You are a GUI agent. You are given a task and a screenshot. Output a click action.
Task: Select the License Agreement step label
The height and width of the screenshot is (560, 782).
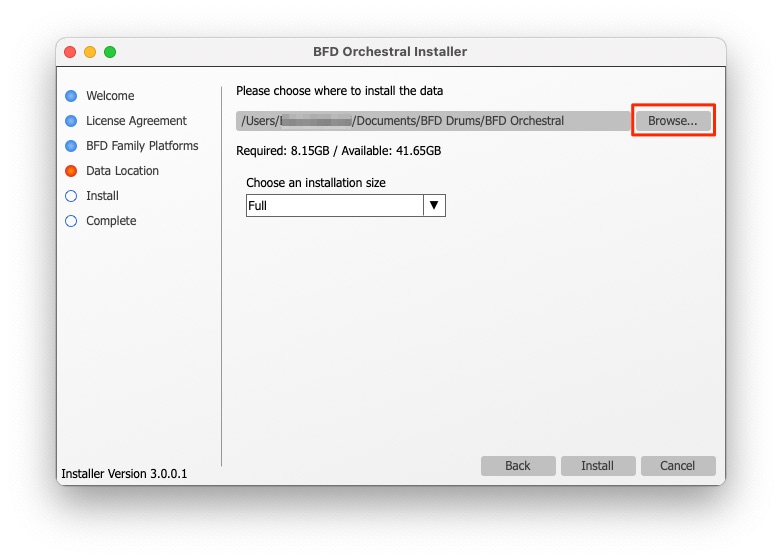tap(136, 121)
